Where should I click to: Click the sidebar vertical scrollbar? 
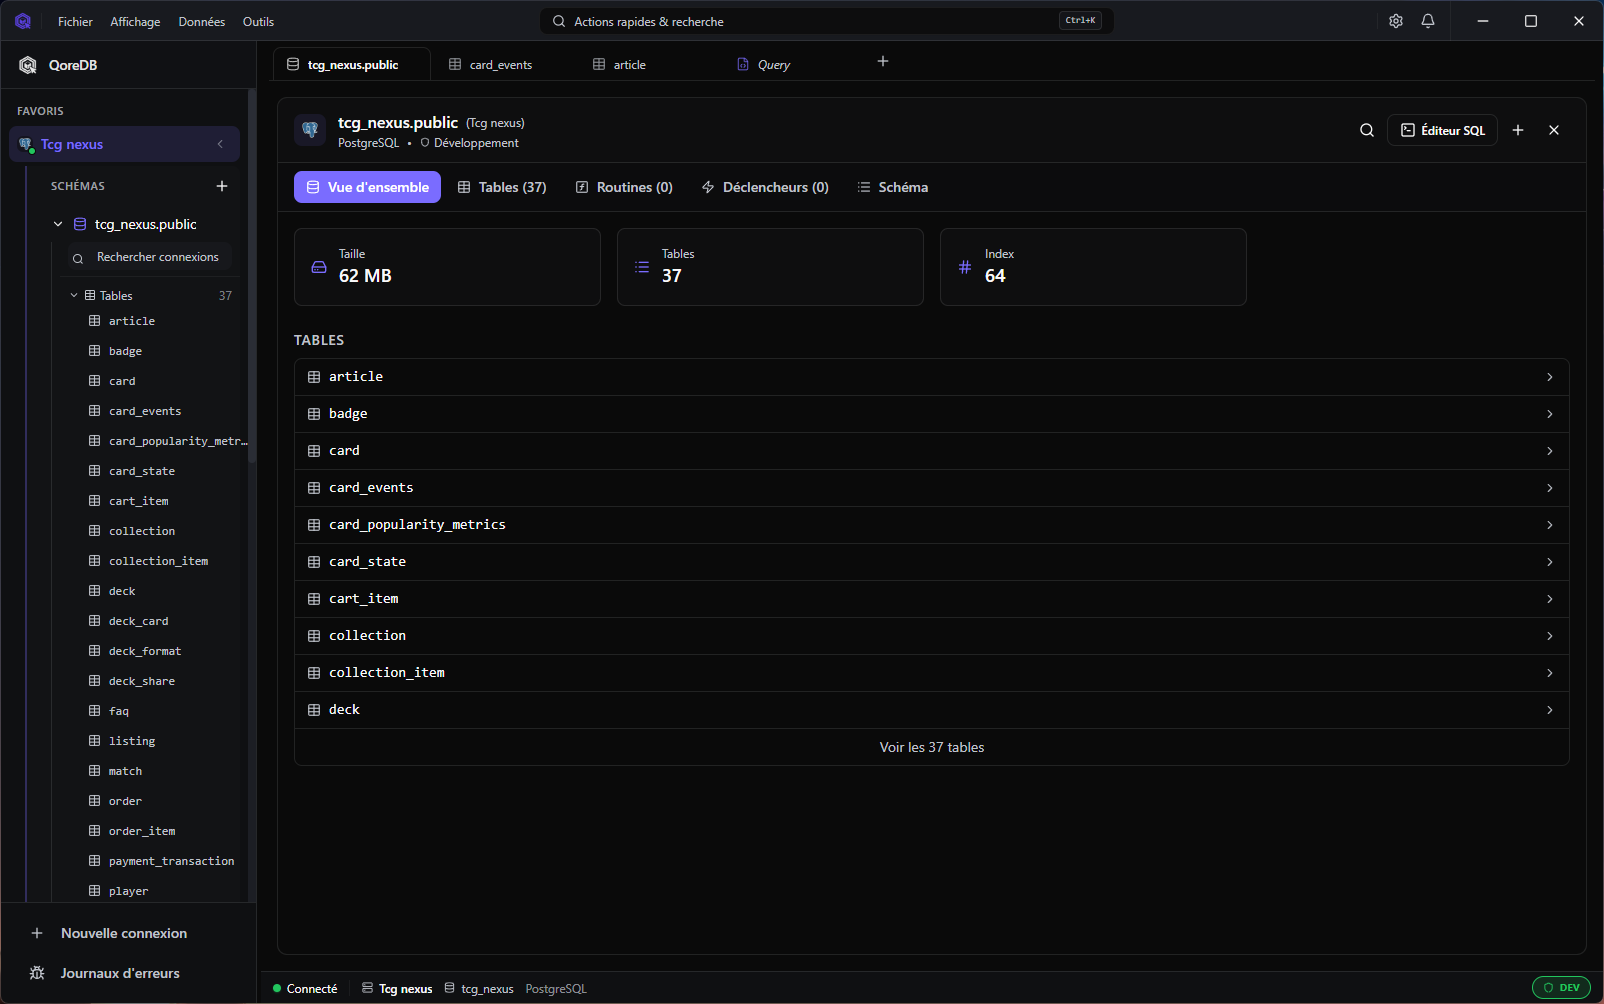252,278
